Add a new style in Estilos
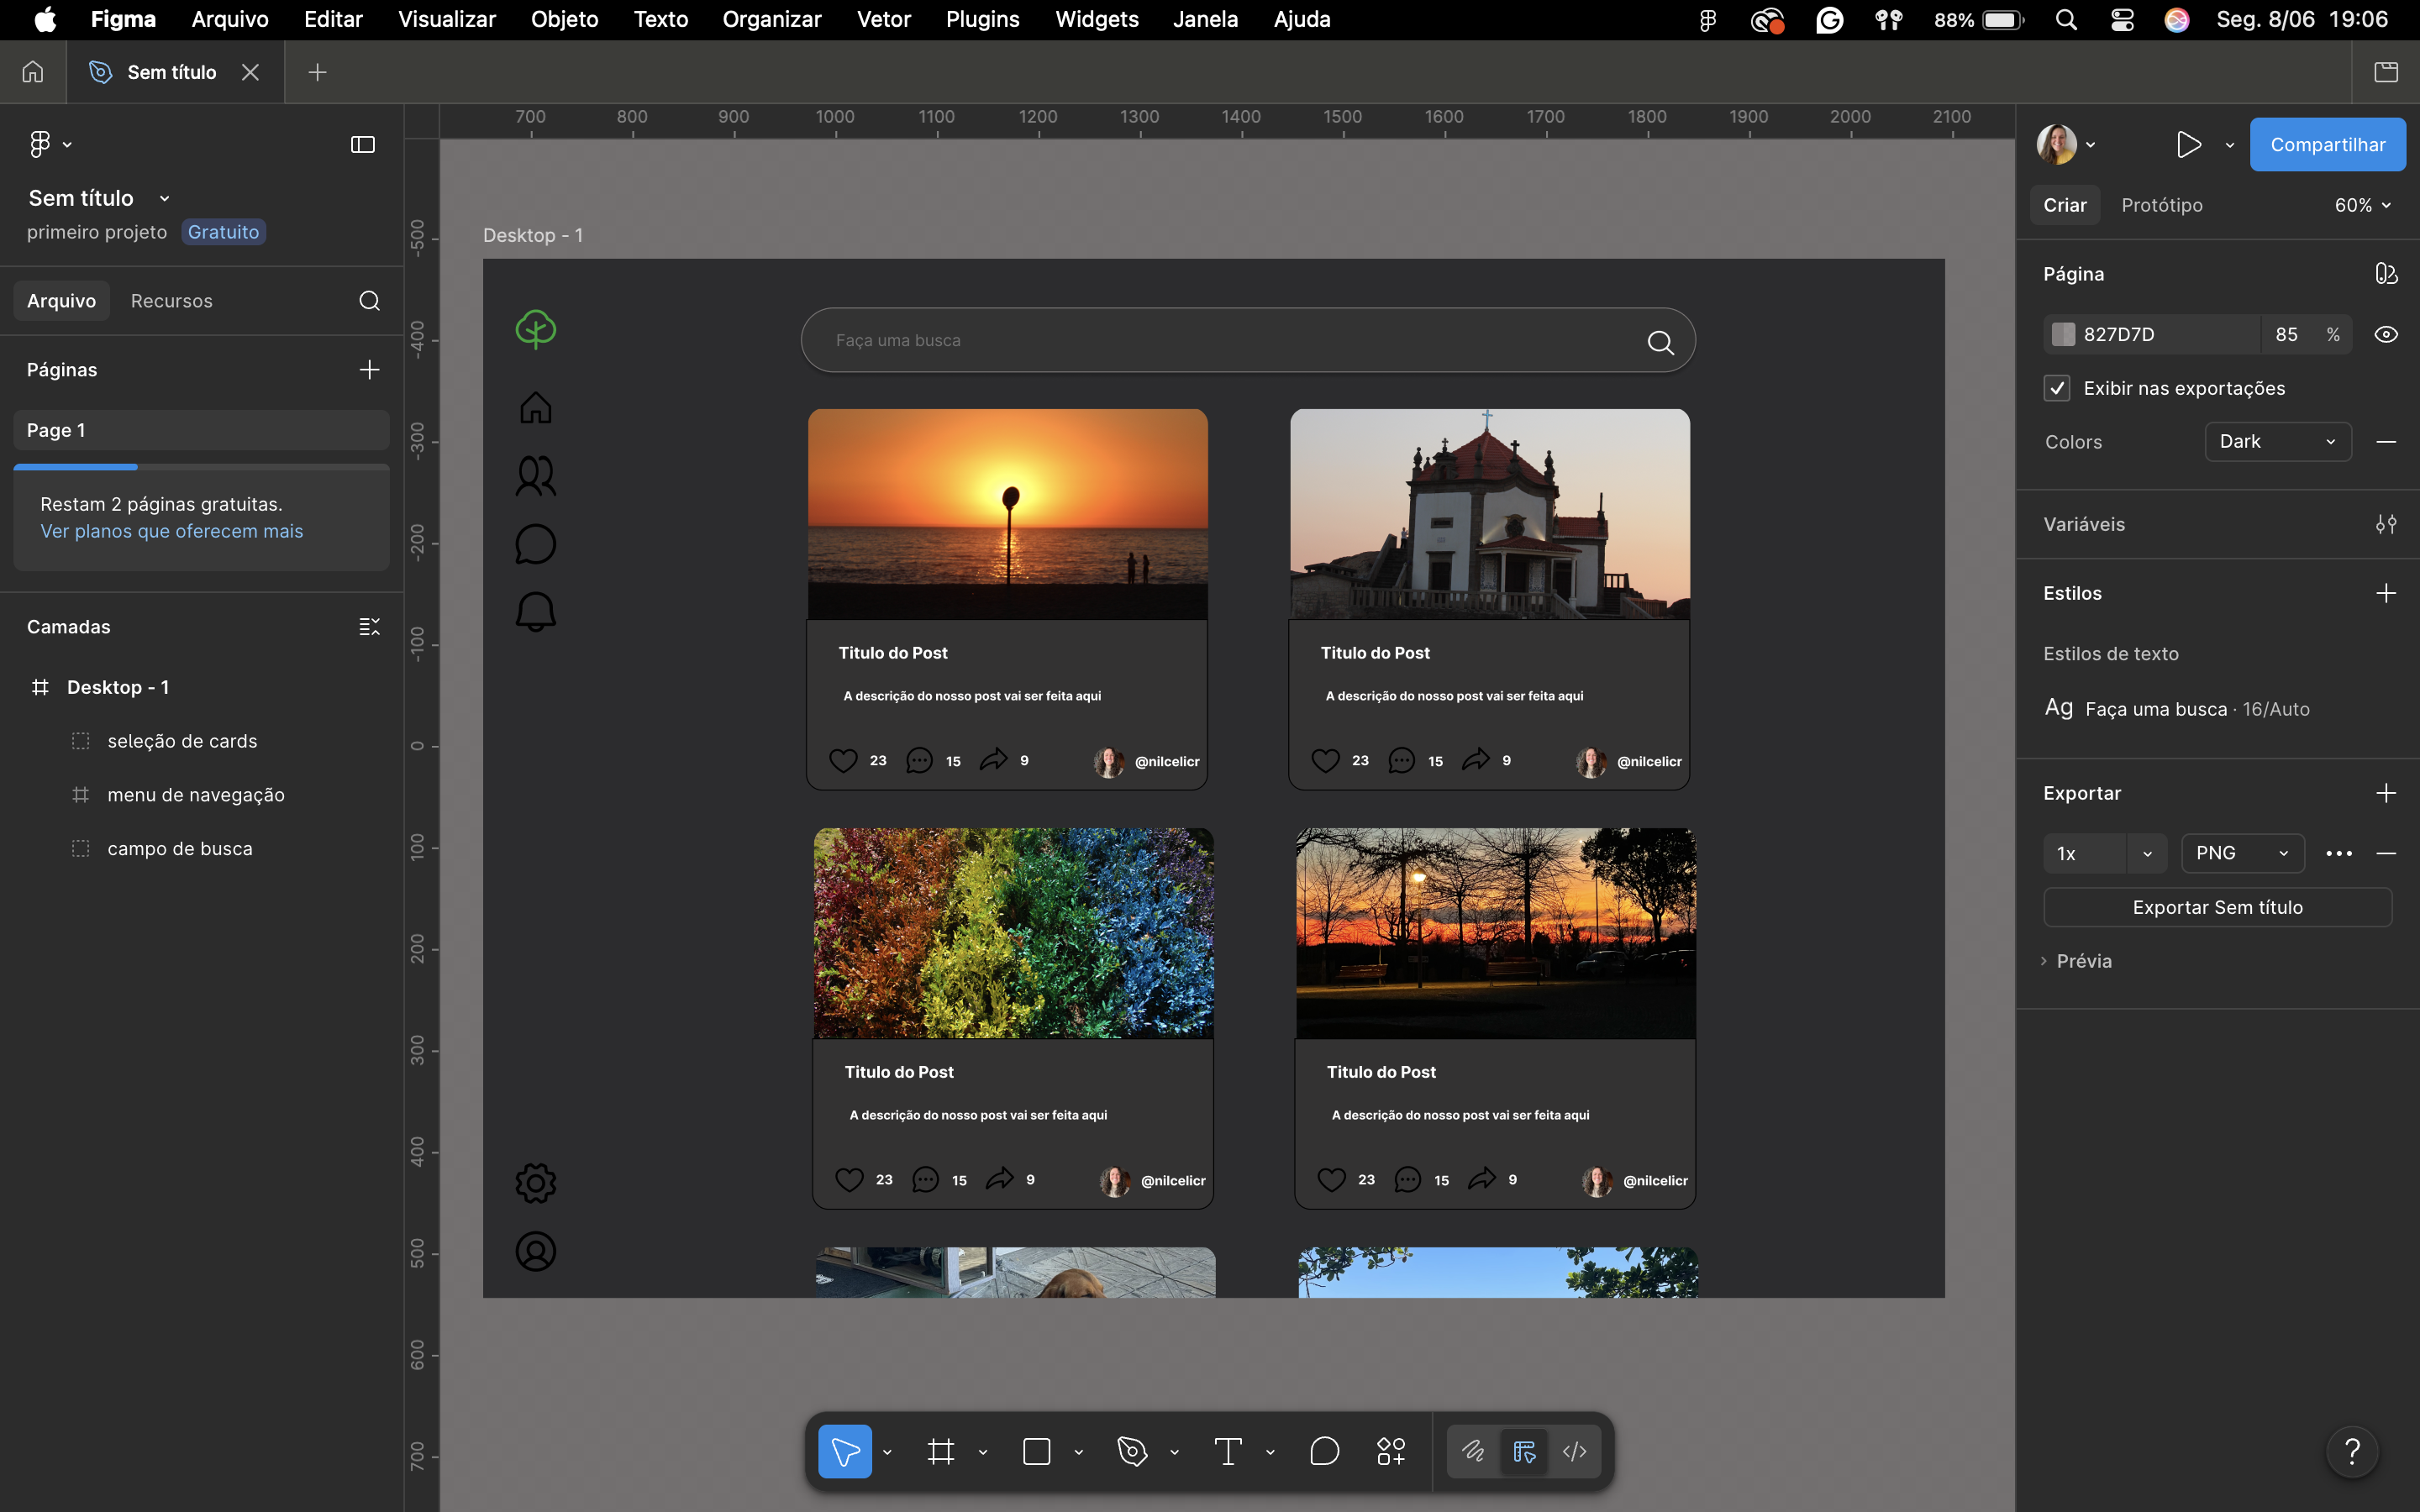The width and height of the screenshot is (2420, 1512). click(2386, 593)
